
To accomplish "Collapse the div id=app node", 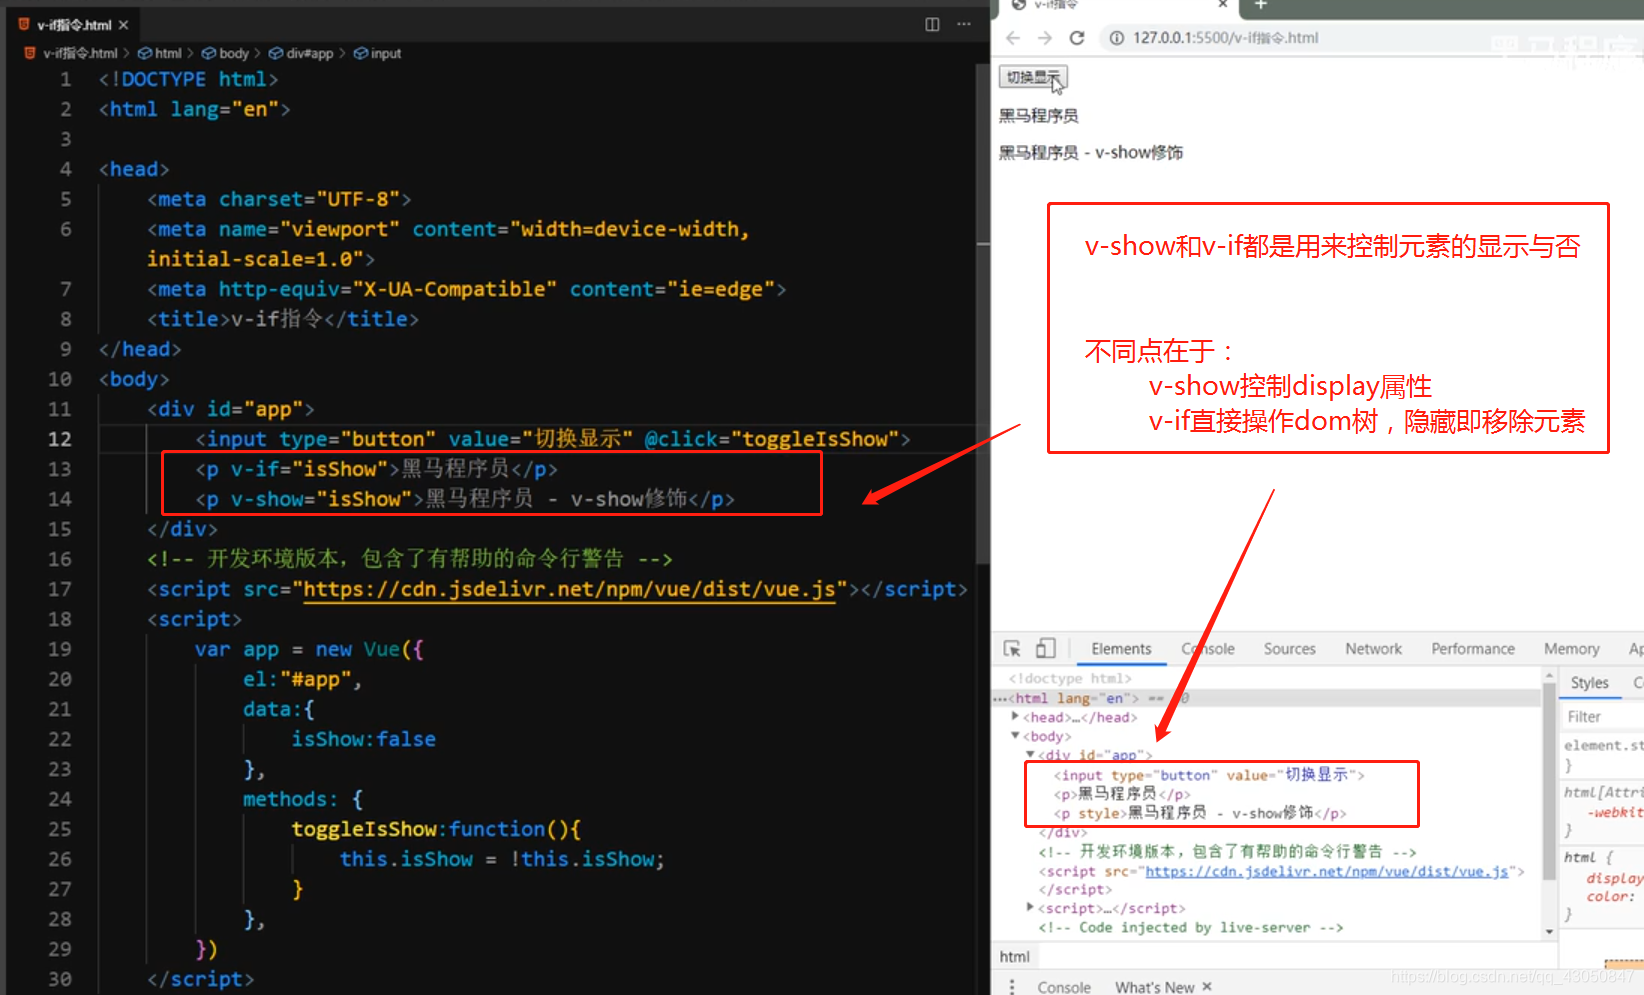I will (x=1030, y=755).
